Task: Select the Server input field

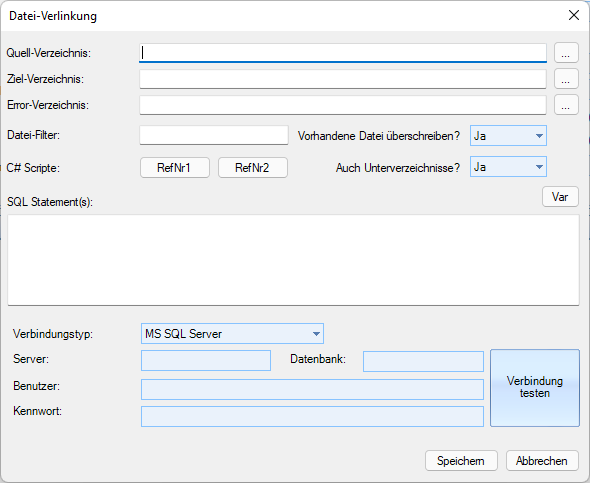Action: coord(206,360)
